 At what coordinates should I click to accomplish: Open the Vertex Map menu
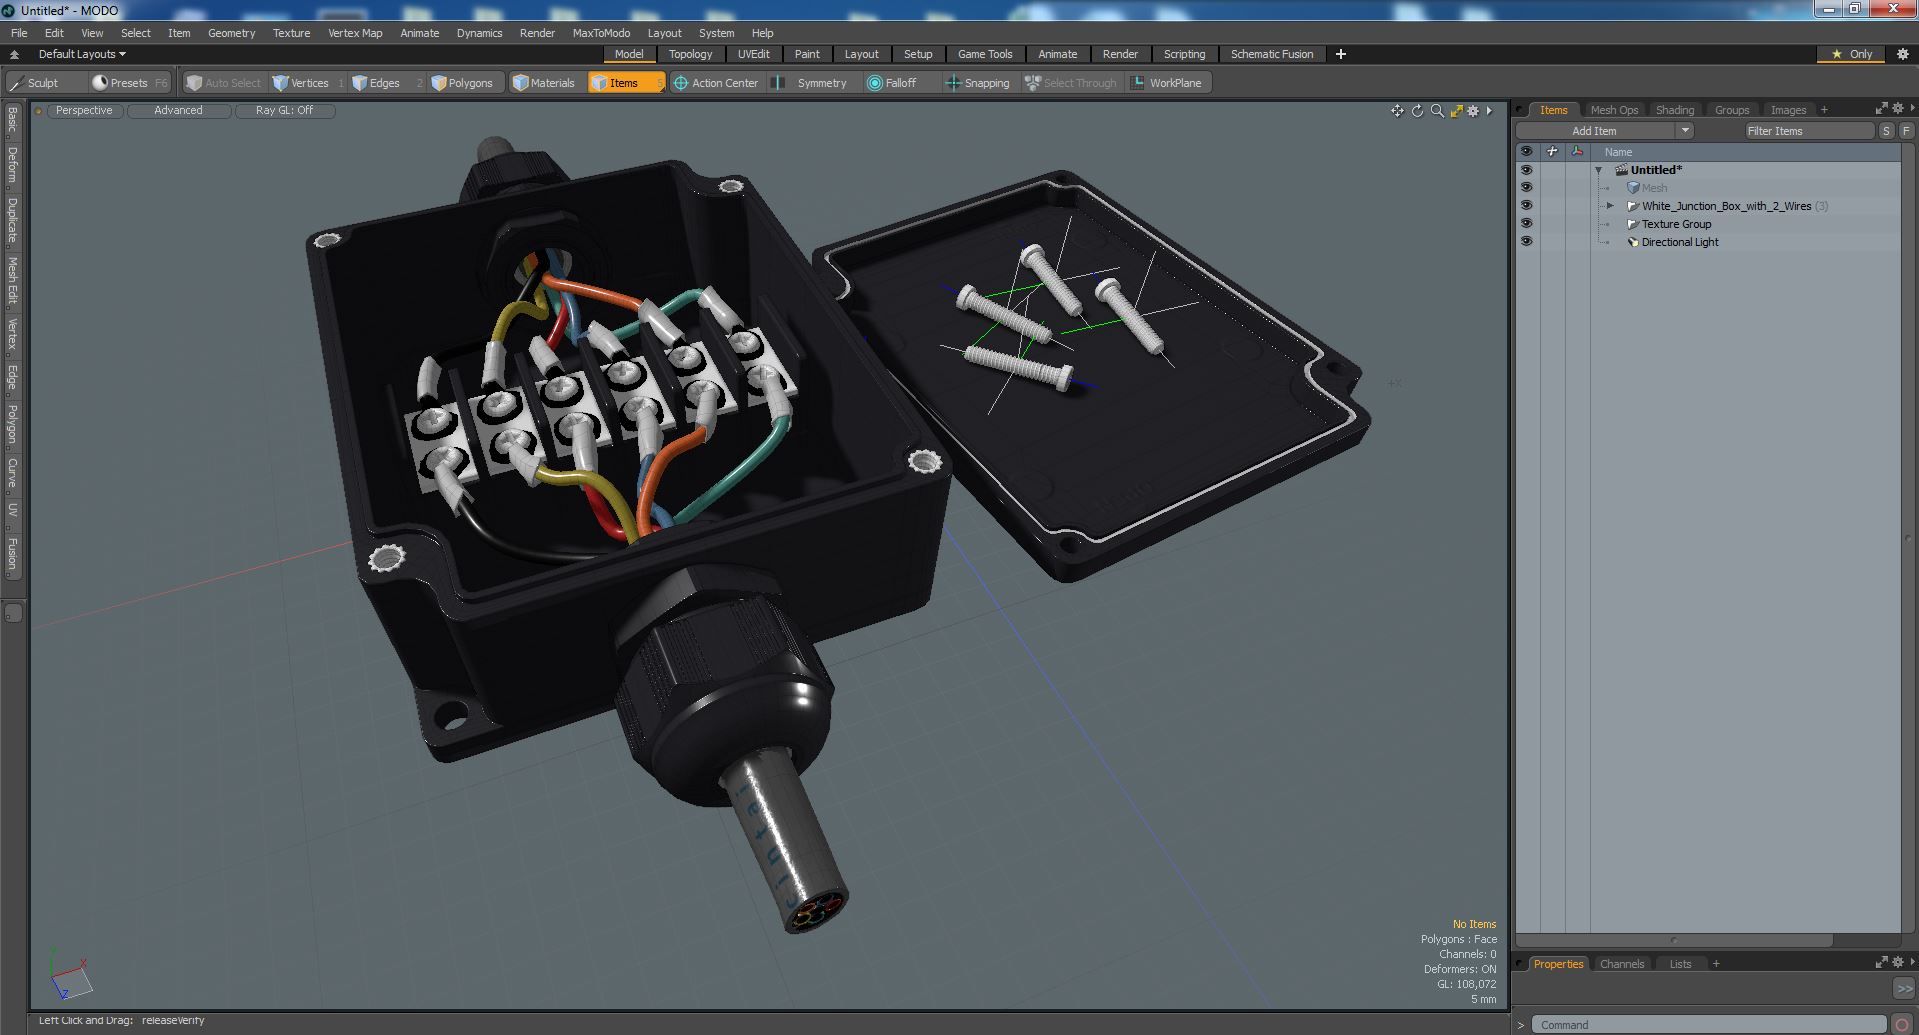(355, 33)
